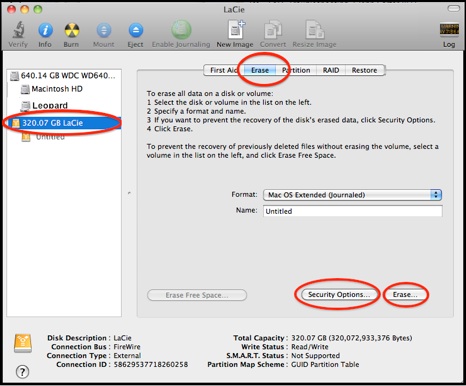
Task: Switch to the Partition tab
Action: [x=296, y=70]
